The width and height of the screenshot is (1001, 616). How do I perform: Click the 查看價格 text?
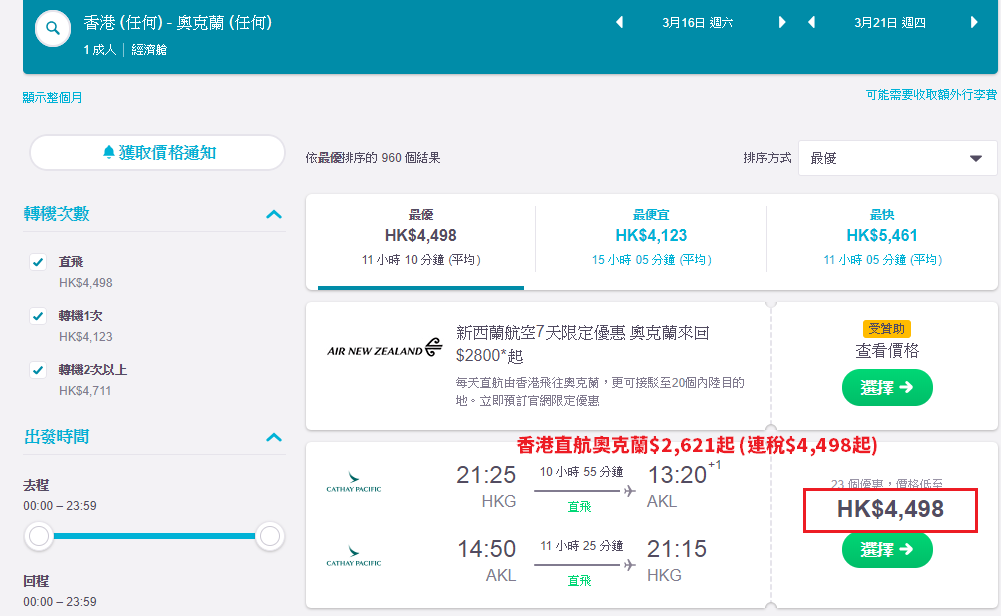pyautogui.click(x=887, y=351)
